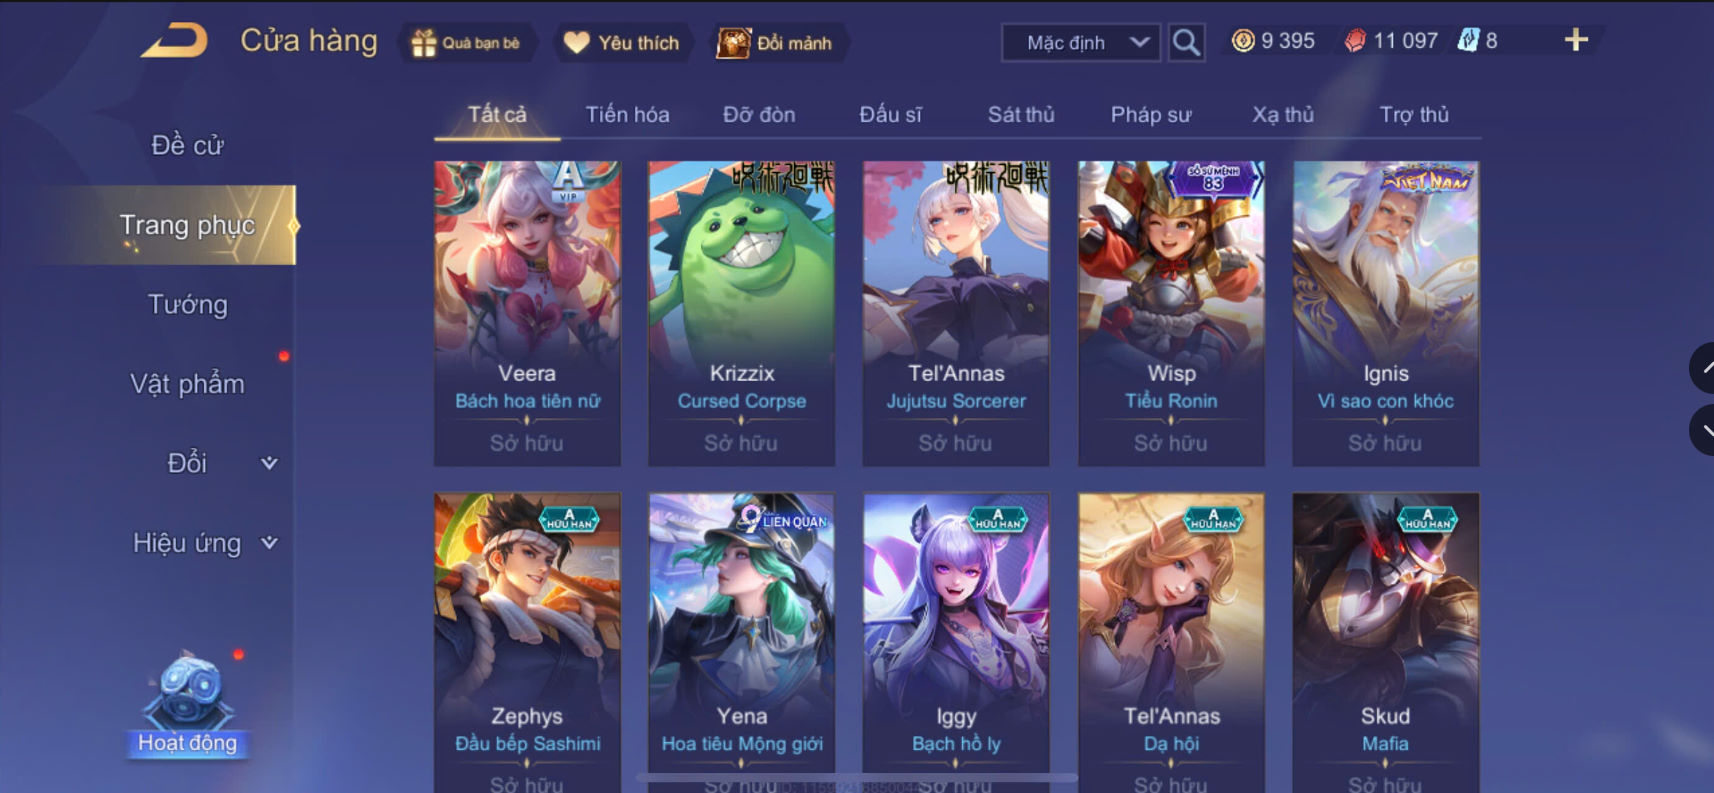Expand the Đổi sidebar menu
This screenshot has width=1714, height=793.
[269, 463]
